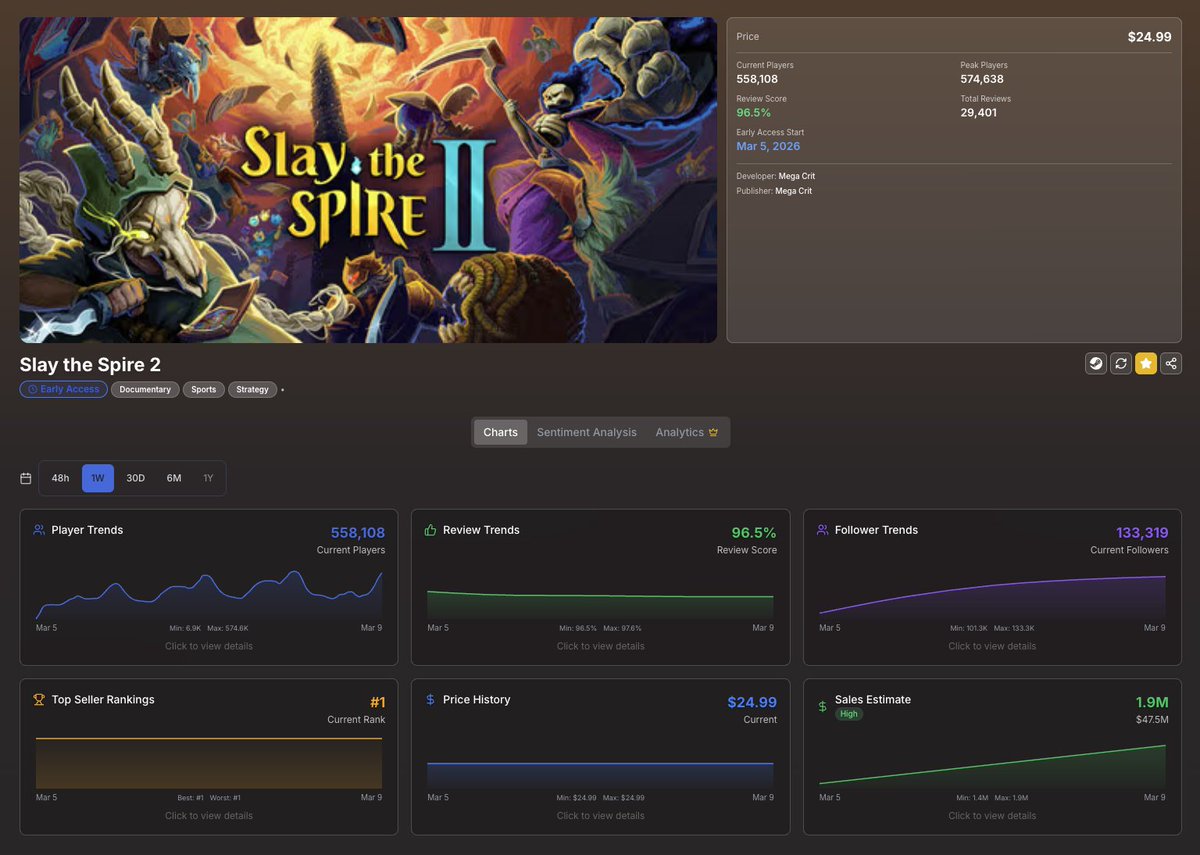Click the 1.9M sales estimate value

[x=1152, y=703]
